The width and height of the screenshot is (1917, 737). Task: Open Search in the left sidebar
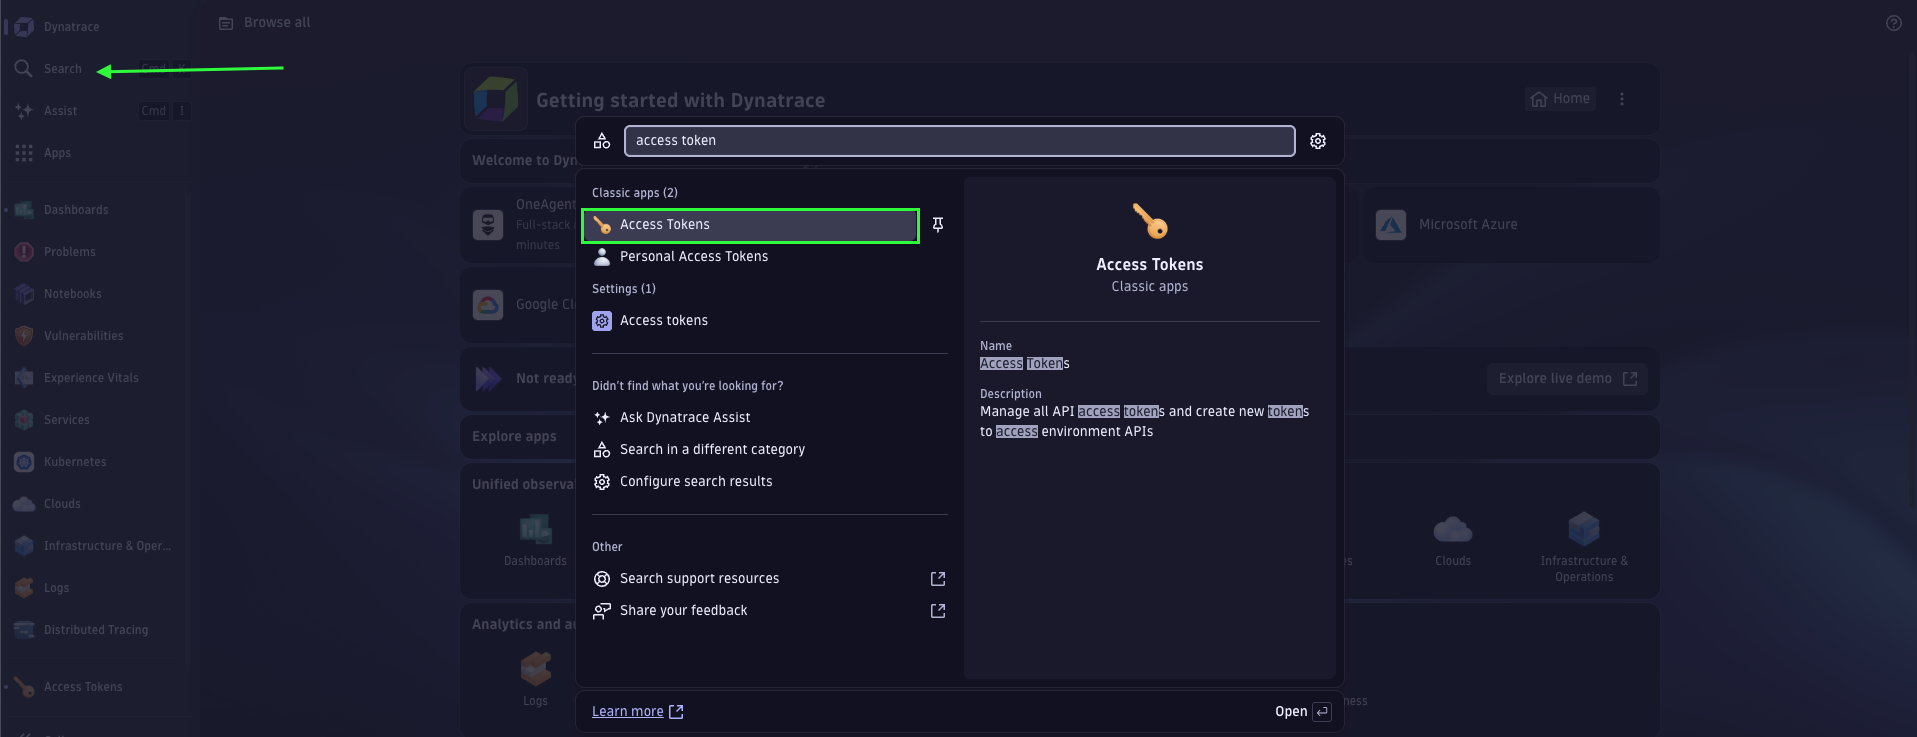62,69
